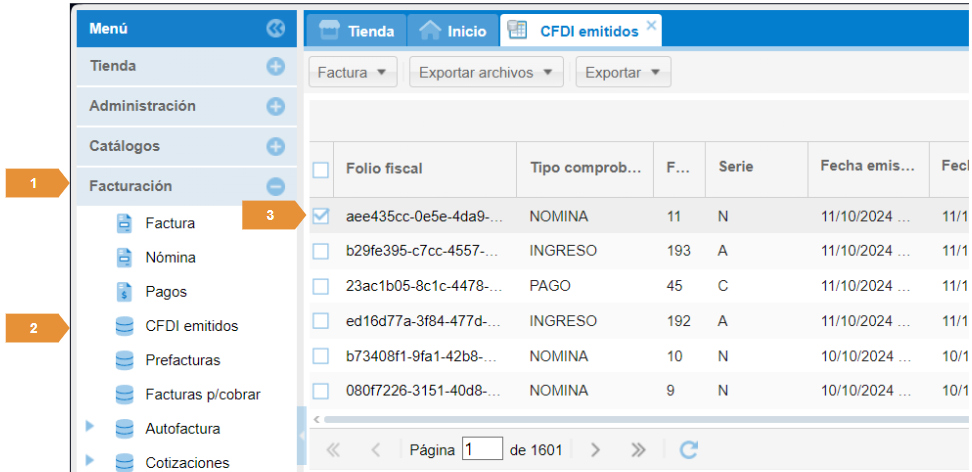972x472 pixels.
Task: Collapse the Menú sidebar panel
Action: [276, 29]
